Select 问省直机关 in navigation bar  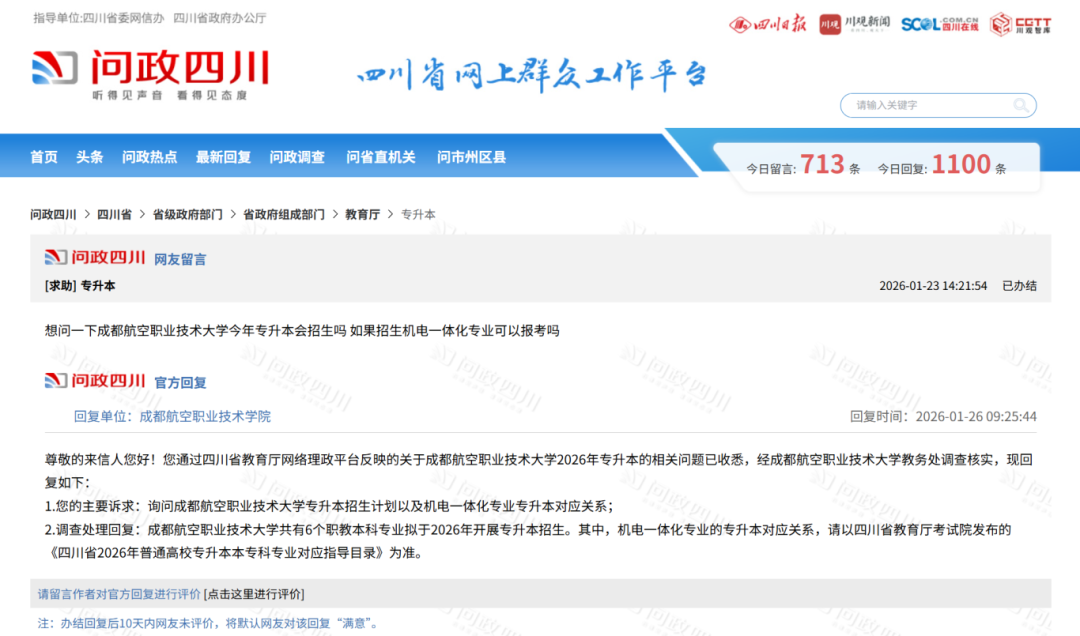pos(380,157)
